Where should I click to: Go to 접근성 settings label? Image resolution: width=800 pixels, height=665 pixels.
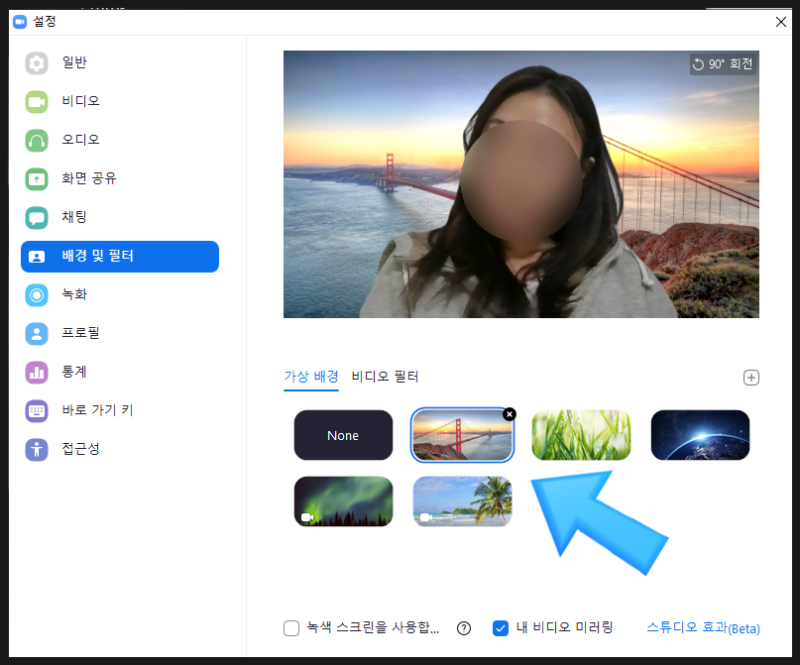(81, 449)
